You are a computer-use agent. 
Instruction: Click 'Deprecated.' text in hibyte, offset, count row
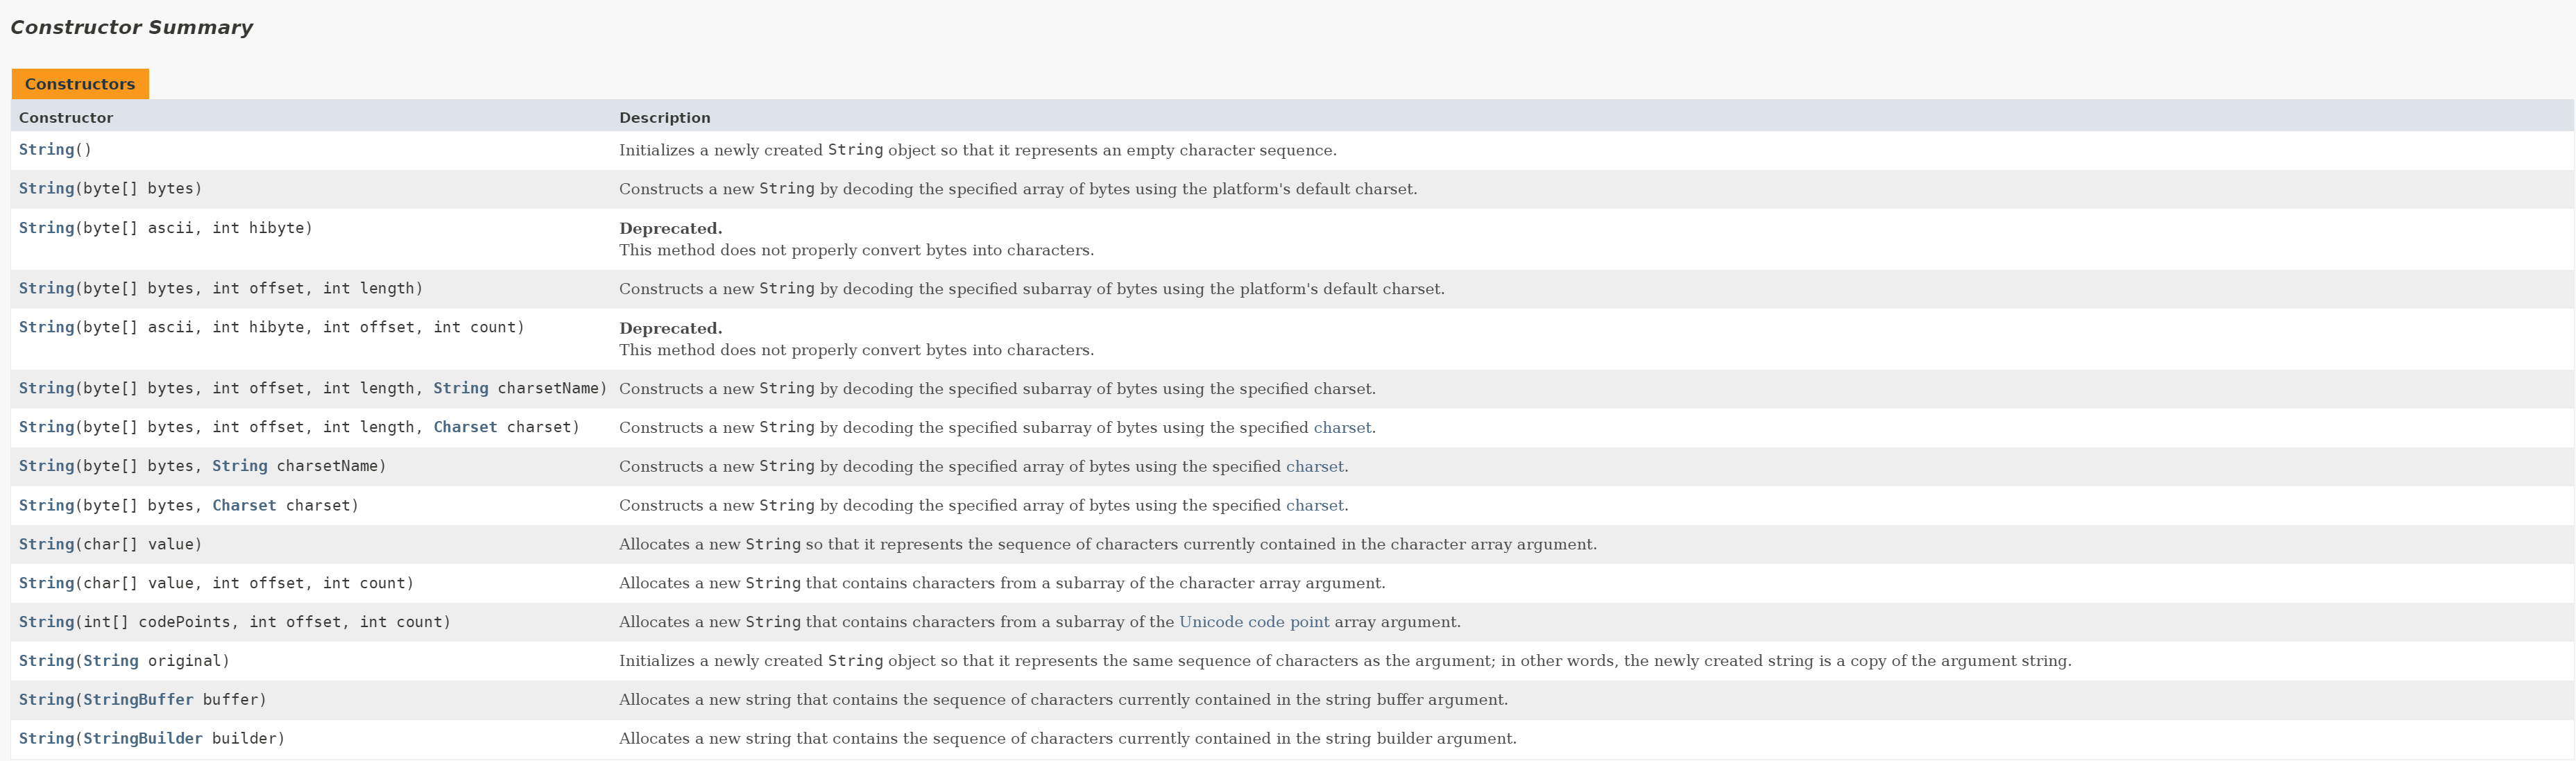click(670, 328)
